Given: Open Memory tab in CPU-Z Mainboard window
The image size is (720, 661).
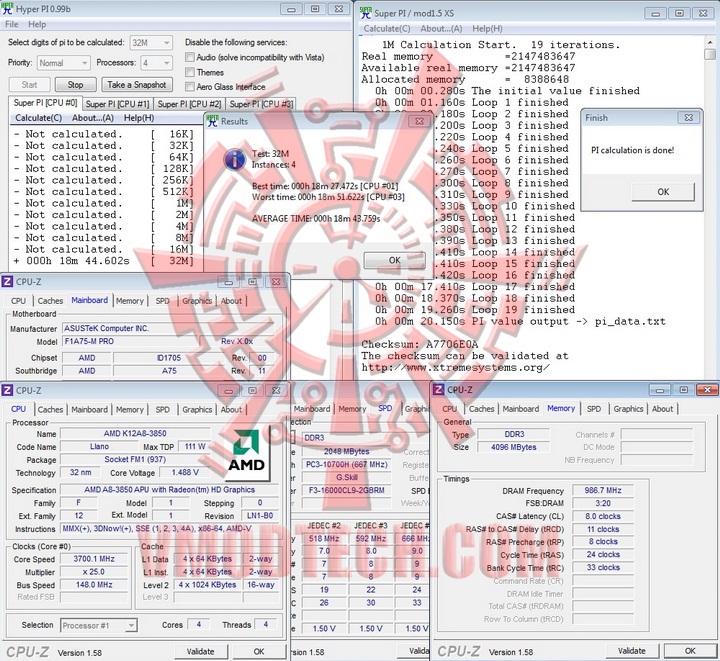Looking at the screenshot, I should pyautogui.click(x=129, y=301).
